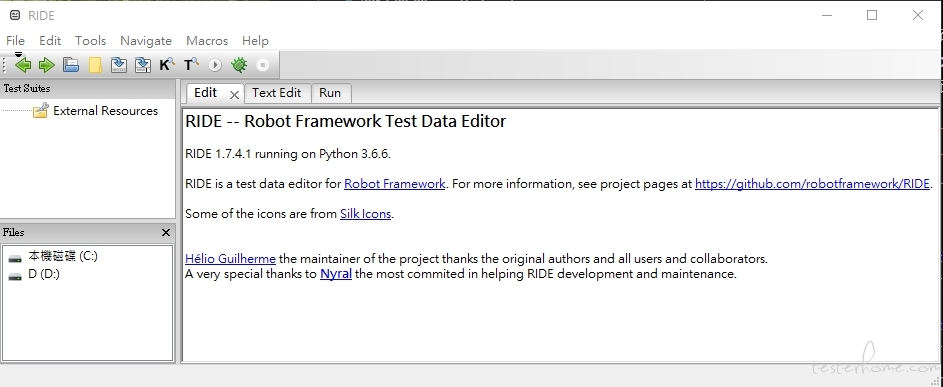Click the green Go Forward arrow
The image size is (943, 387).
coord(46,65)
